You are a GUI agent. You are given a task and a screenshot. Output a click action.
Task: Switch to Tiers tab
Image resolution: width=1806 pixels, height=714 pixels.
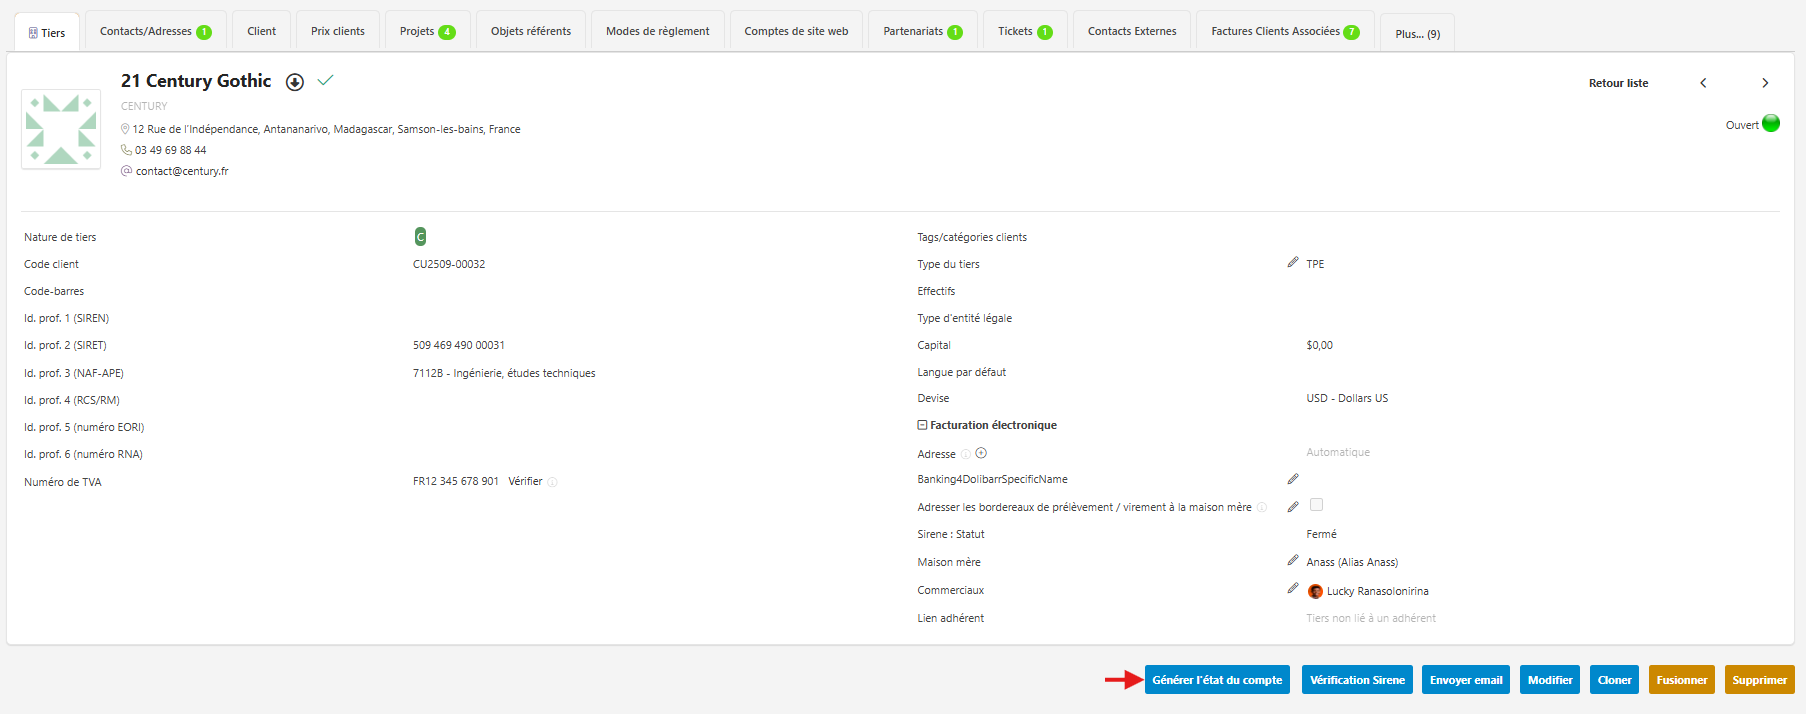pyautogui.click(x=47, y=32)
